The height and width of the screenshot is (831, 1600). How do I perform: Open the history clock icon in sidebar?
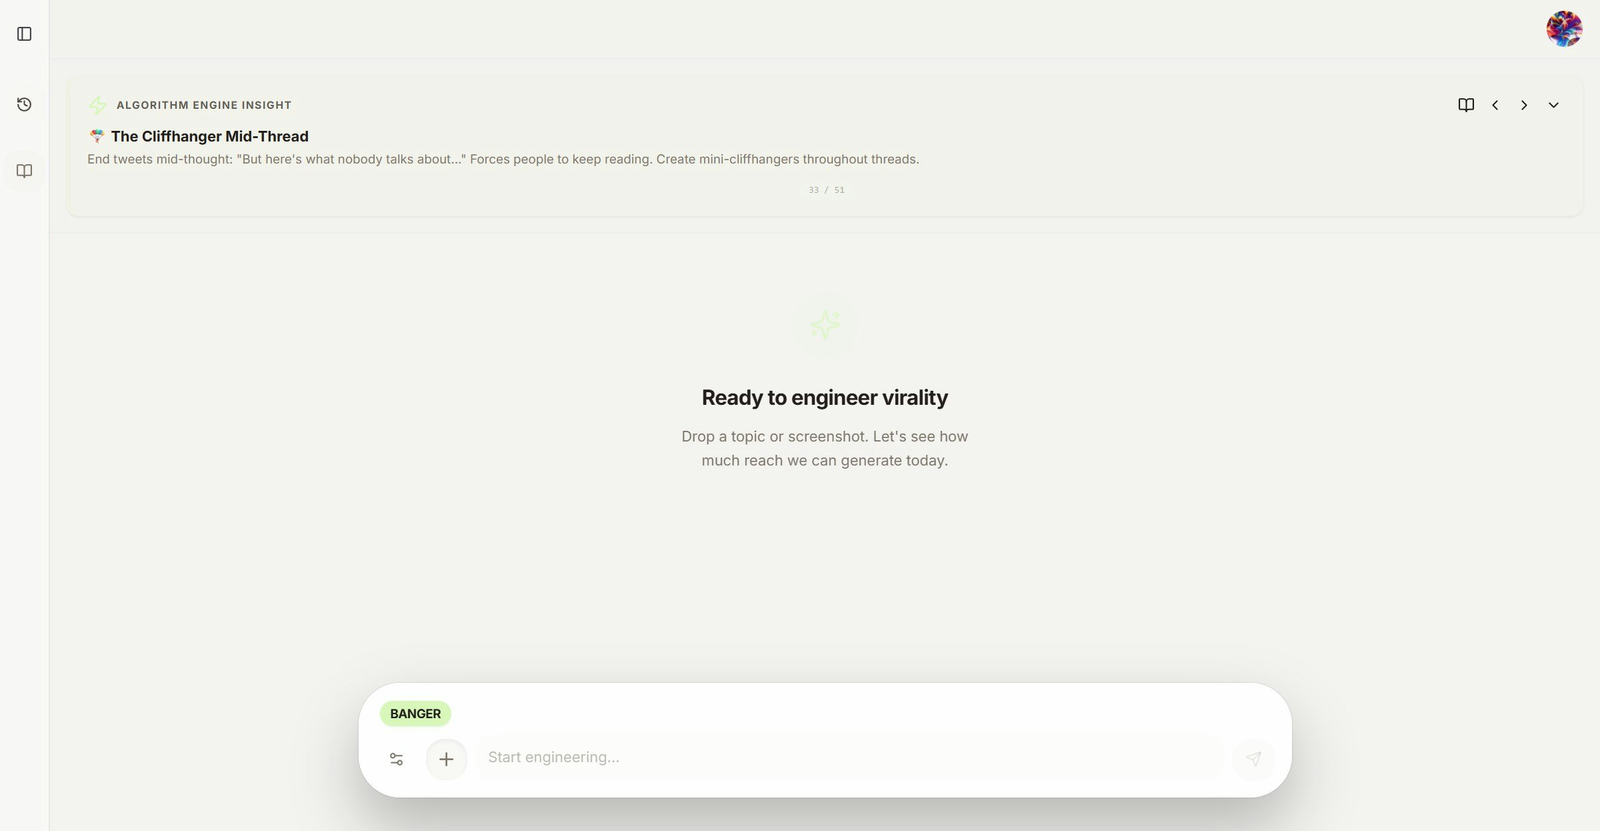(x=24, y=105)
